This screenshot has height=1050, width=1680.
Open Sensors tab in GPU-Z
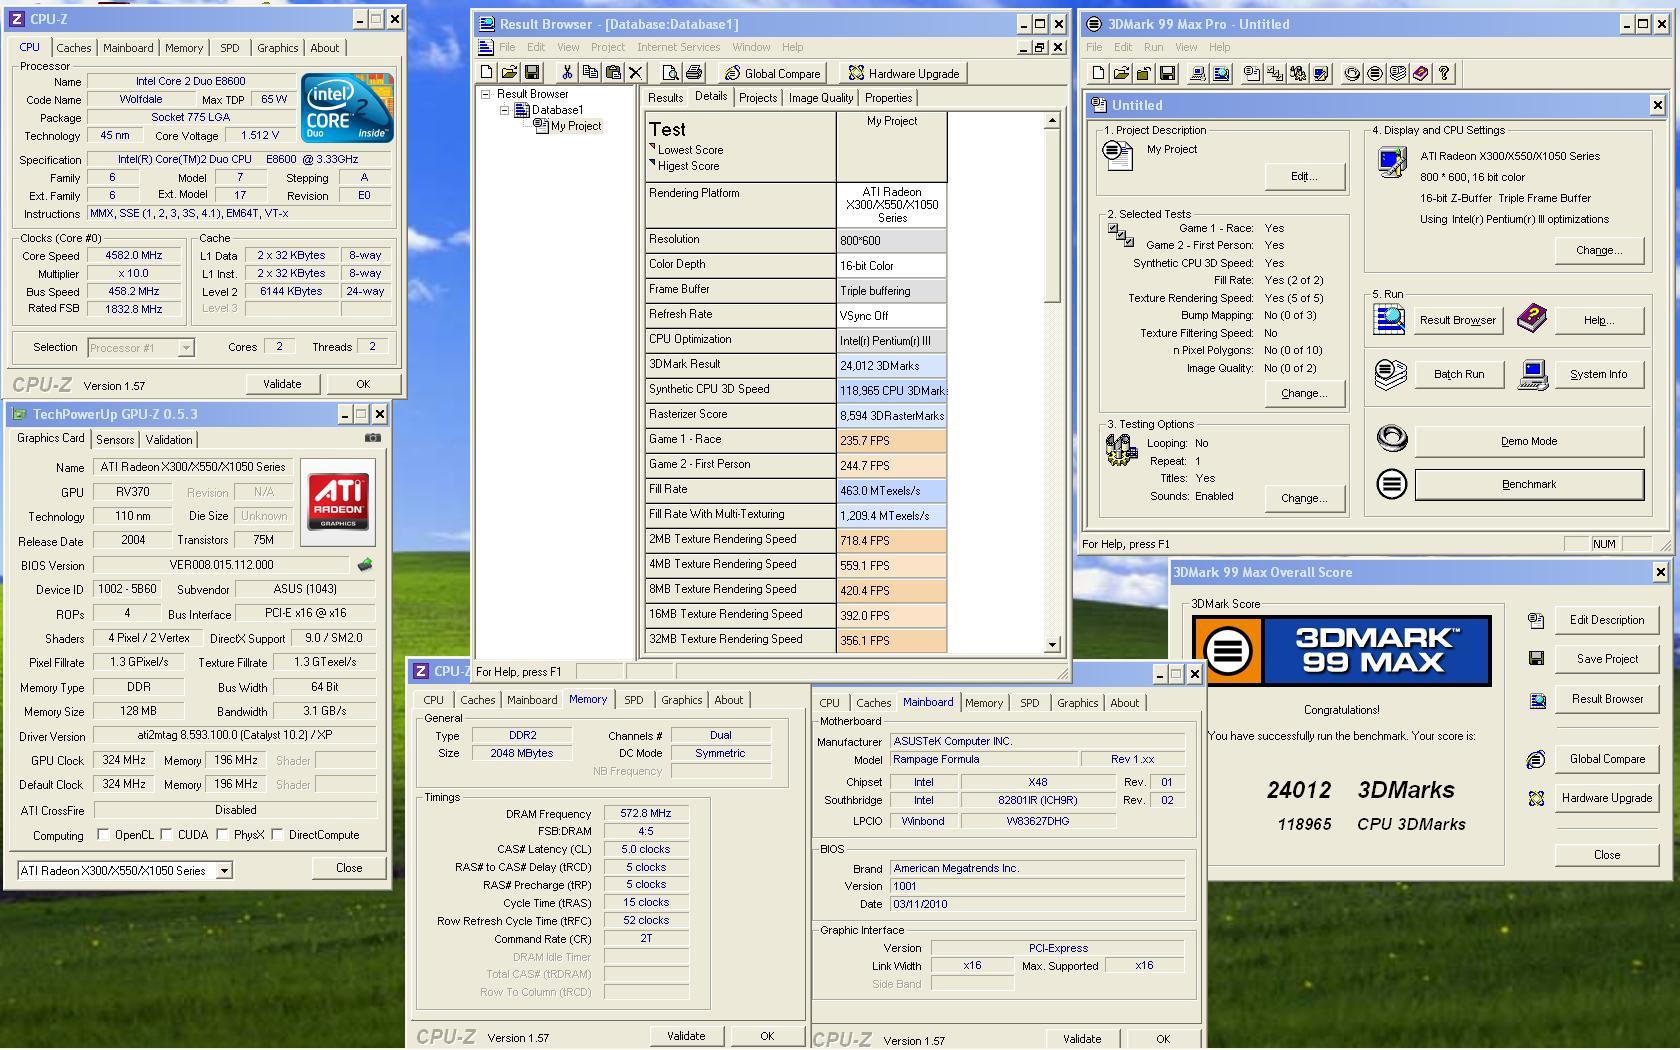point(115,440)
